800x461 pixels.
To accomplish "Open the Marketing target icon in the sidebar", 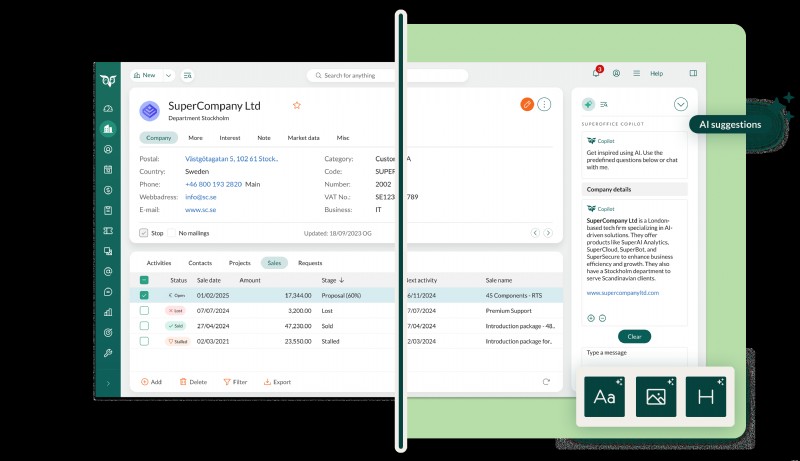I will (108, 332).
